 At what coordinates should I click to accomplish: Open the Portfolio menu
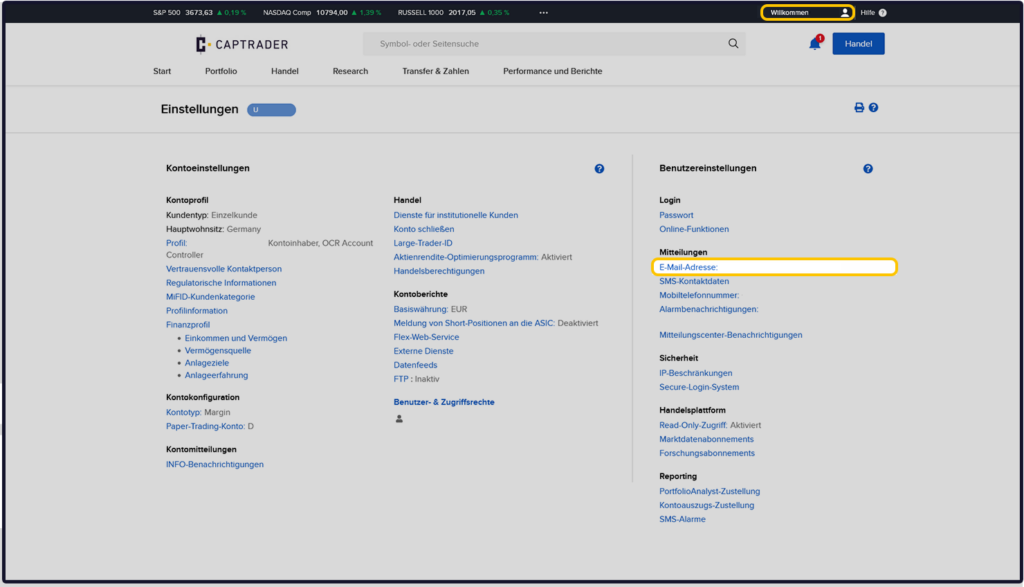click(221, 71)
